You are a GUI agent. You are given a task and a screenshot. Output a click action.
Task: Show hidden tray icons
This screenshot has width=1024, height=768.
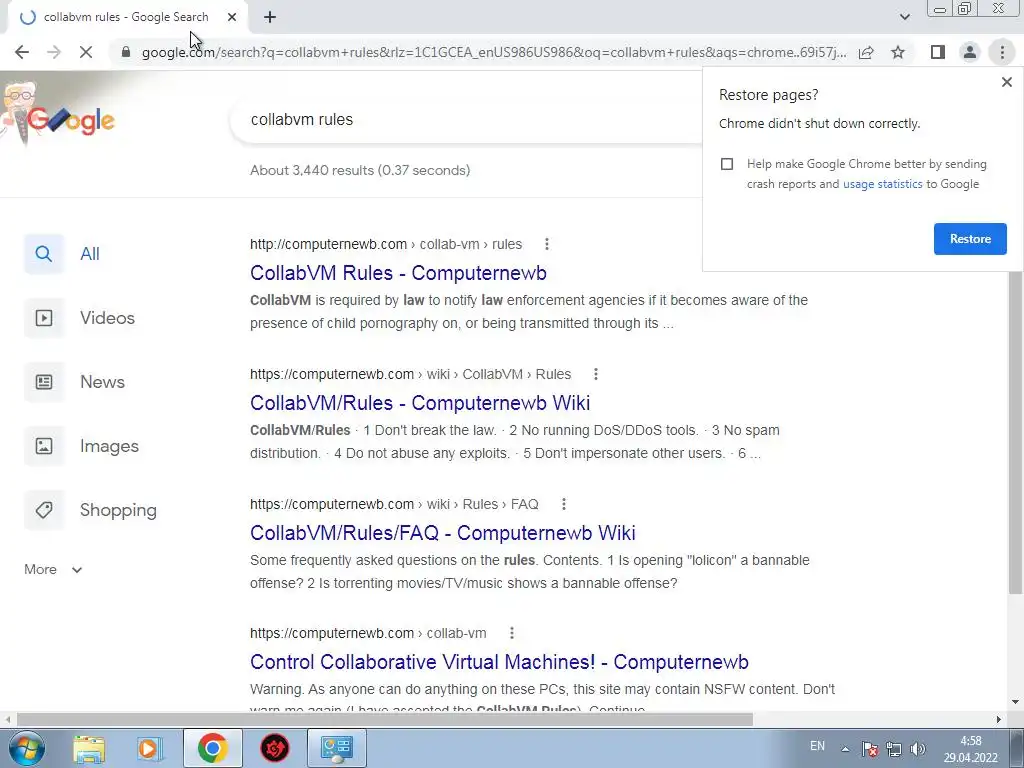click(x=845, y=749)
